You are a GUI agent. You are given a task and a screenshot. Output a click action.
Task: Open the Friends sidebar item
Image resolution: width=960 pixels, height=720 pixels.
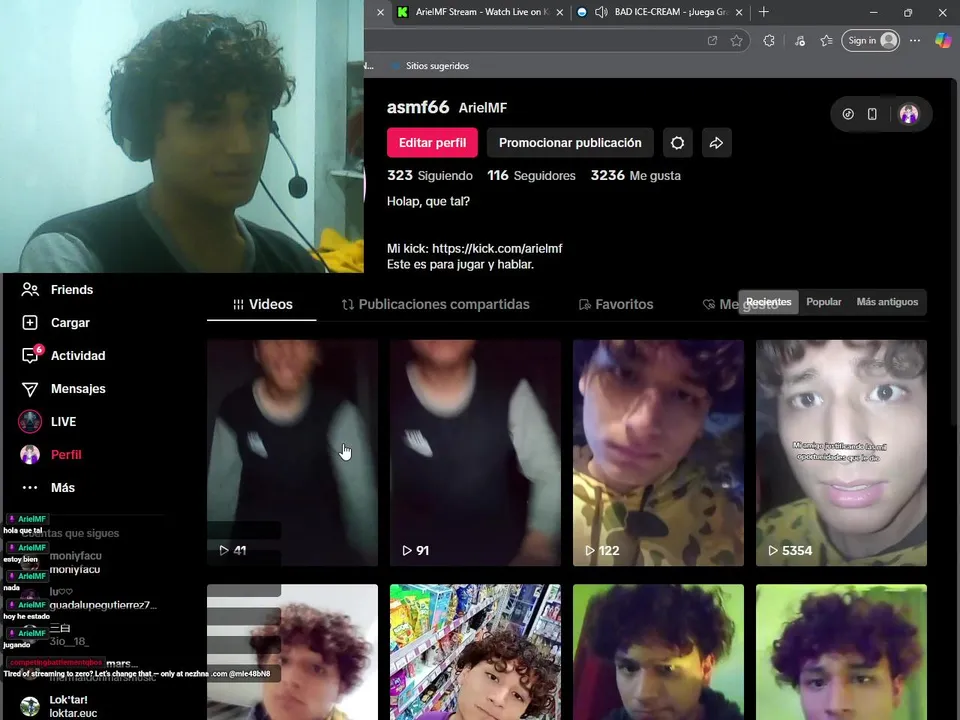58,290
